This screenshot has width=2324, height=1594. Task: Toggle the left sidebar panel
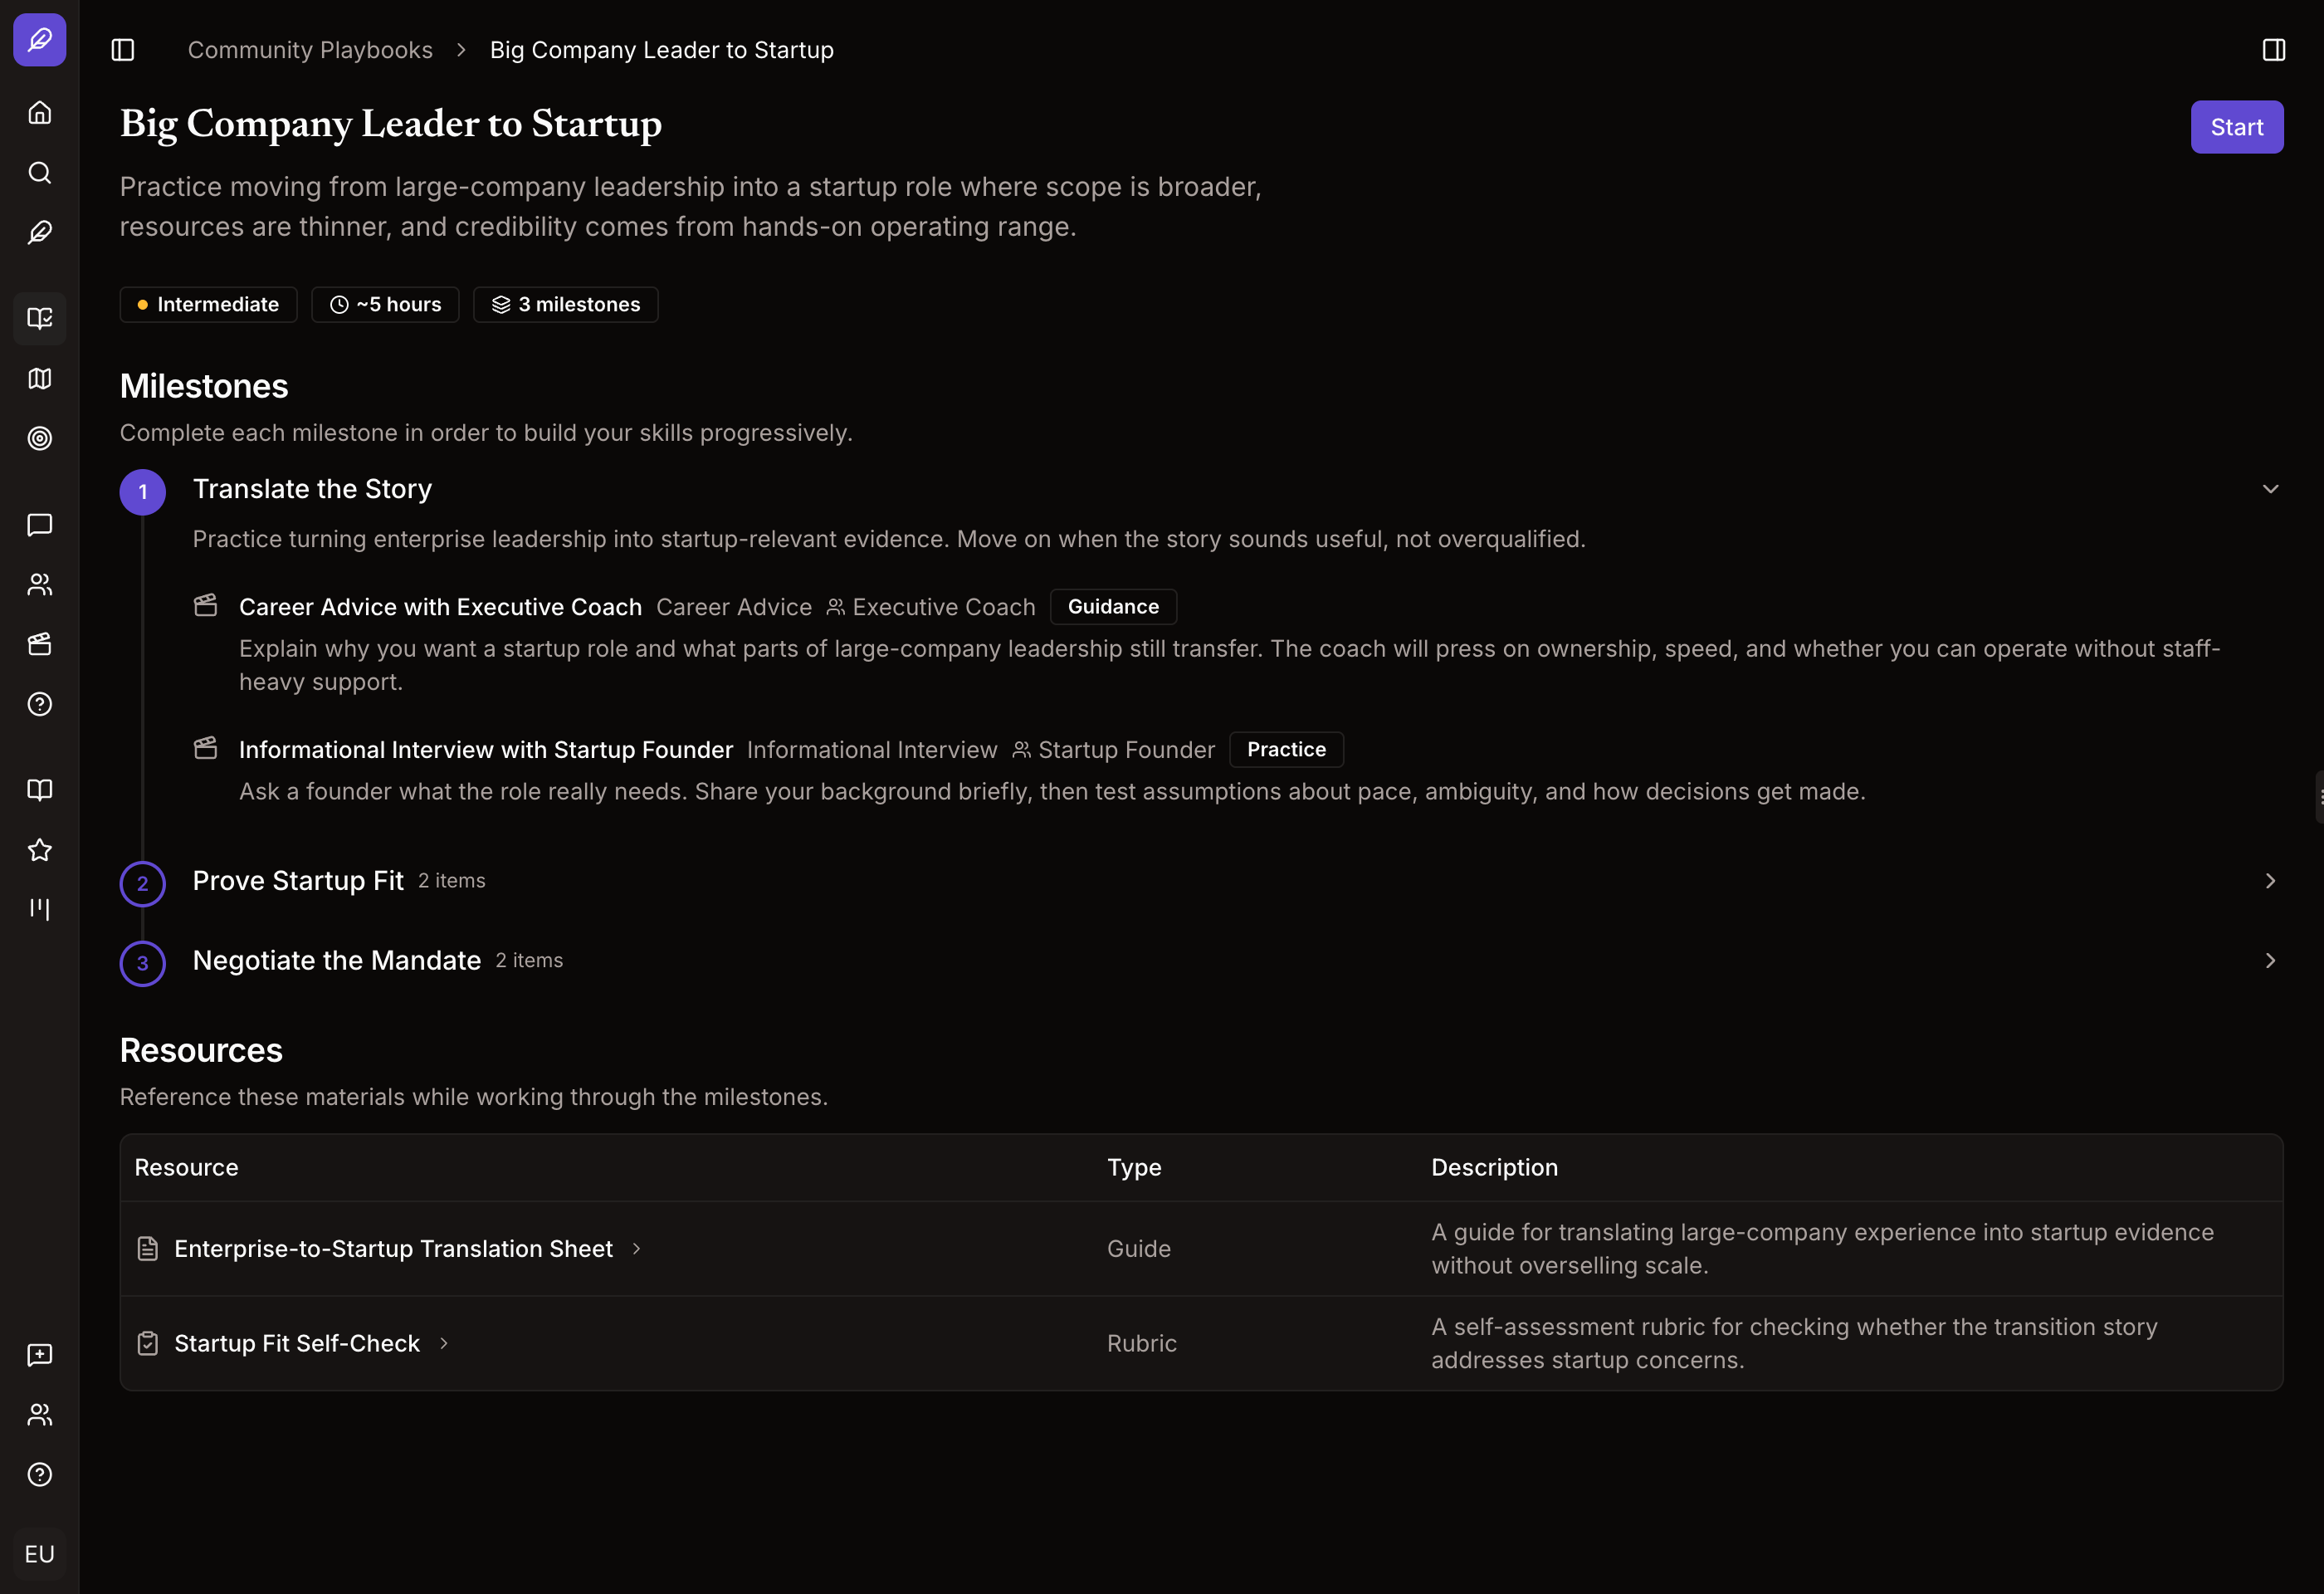click(x=123, y=50)
